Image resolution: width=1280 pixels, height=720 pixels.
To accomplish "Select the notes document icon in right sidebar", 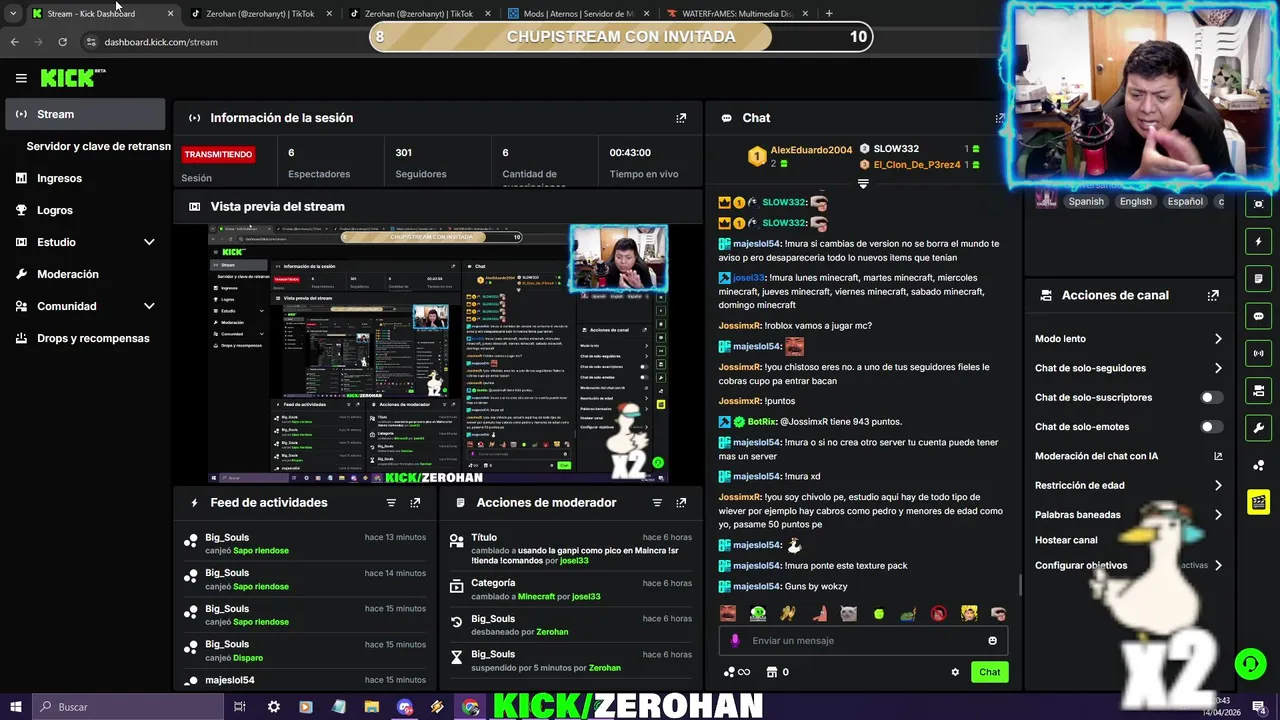I will [1258, 278].
